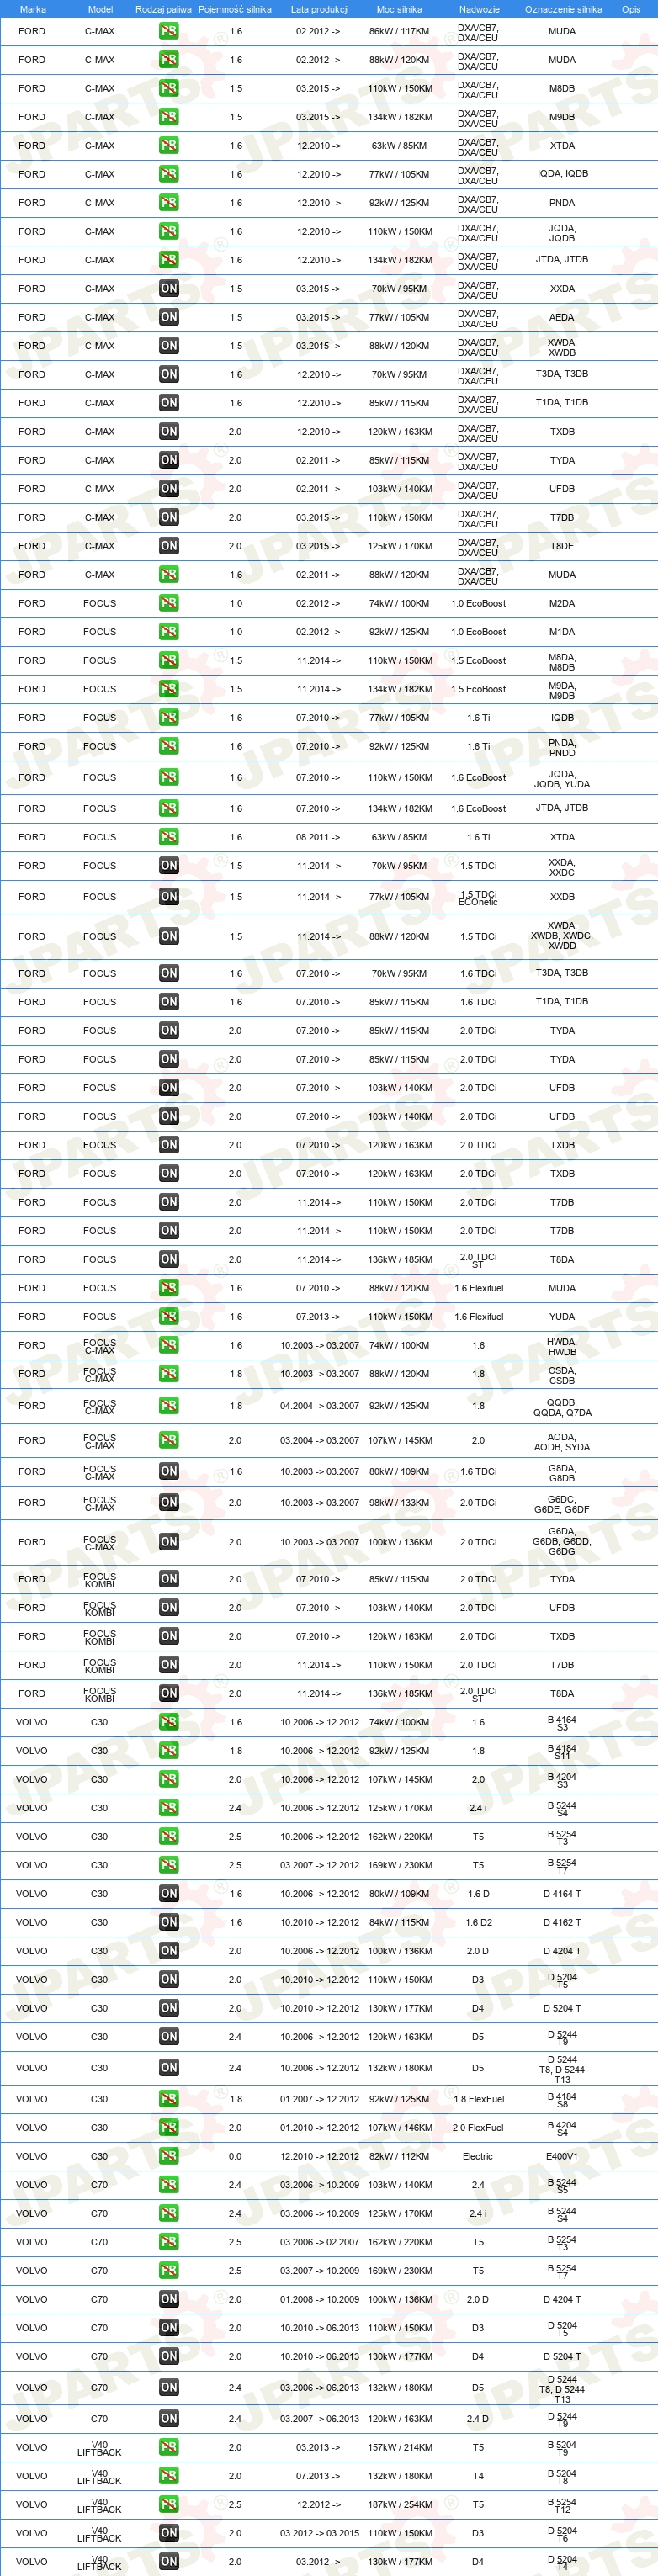The width and height of the screenshot is (658, 2576).
Task: Click the PB fuel icon in the V40 Liftback T4 row
Action: tap(169, 2477)
